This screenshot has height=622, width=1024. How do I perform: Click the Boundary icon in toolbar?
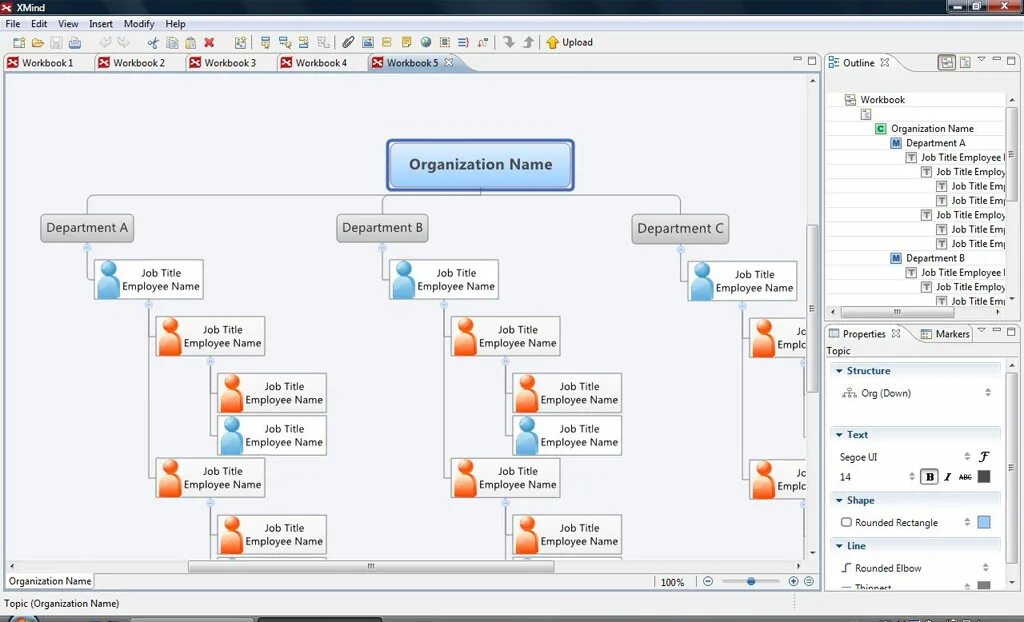(445, 42)
